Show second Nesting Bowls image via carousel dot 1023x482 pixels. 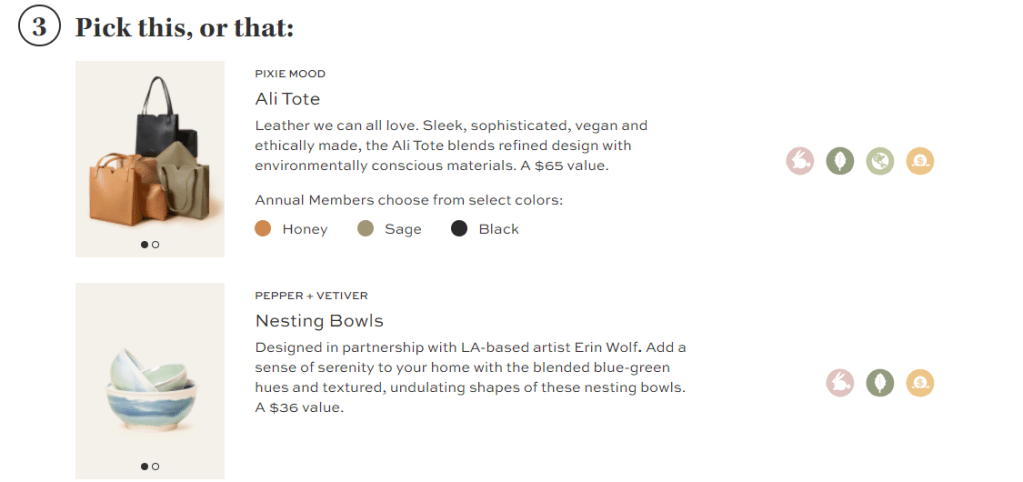point(156,466)
